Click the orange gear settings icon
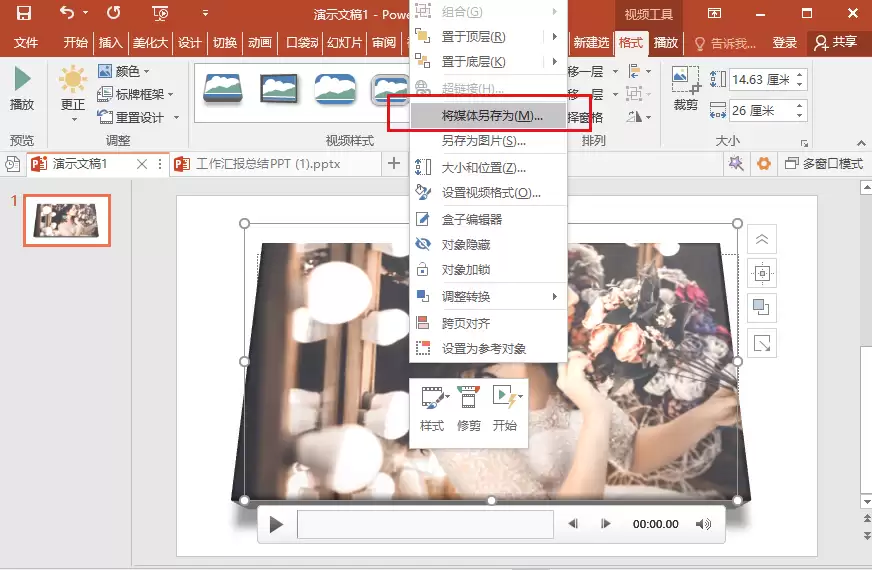The height and width of the screenshot is (570, 872). click(x=765, y=164)
